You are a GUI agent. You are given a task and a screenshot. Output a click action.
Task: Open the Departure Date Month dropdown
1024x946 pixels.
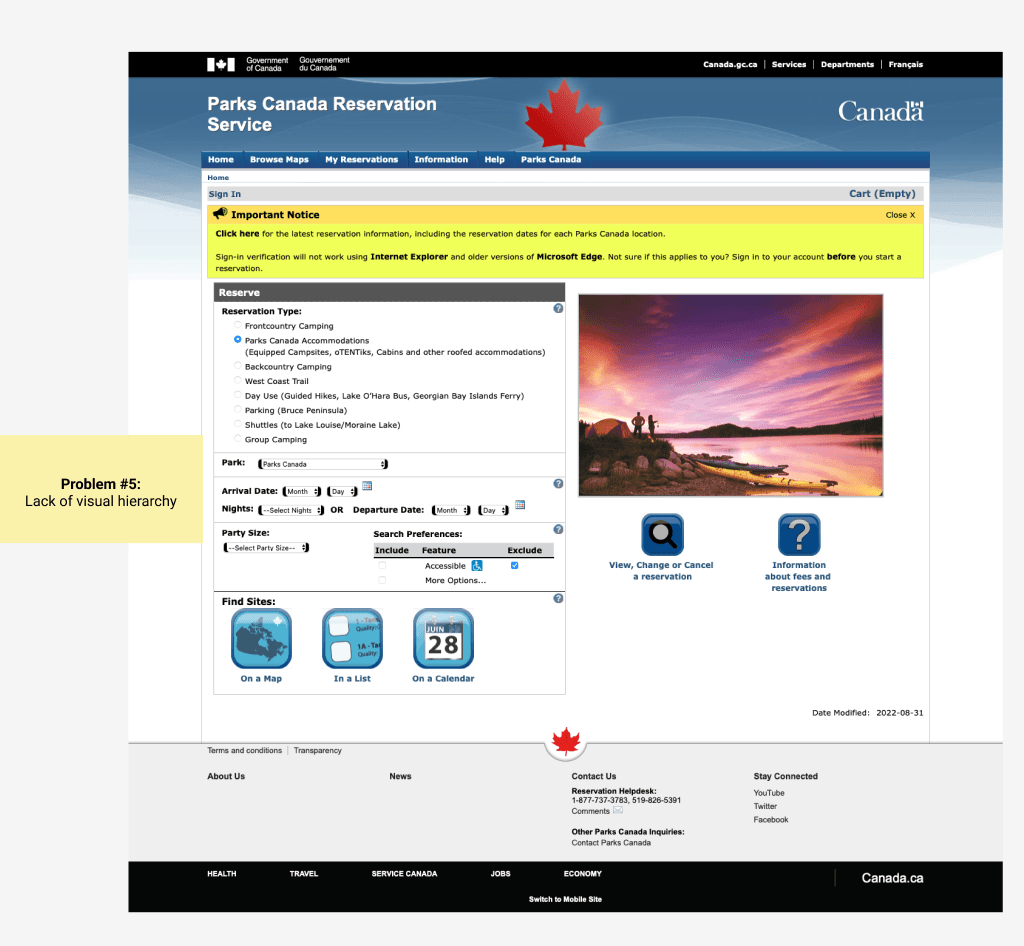coord(451,510)
